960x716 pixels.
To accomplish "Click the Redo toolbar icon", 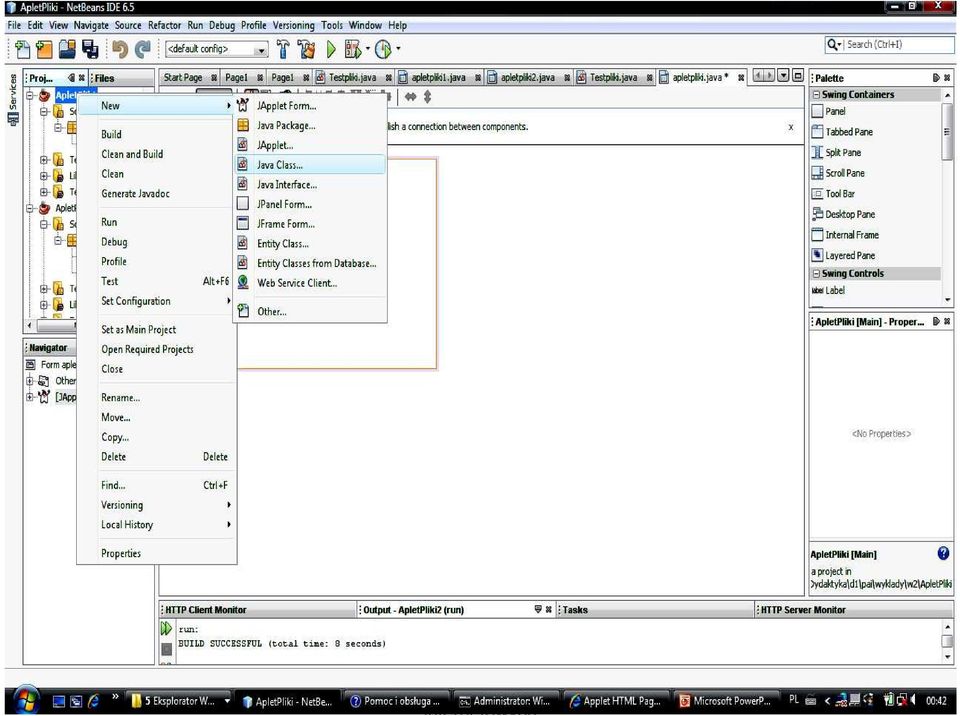I will coord(143,49).
